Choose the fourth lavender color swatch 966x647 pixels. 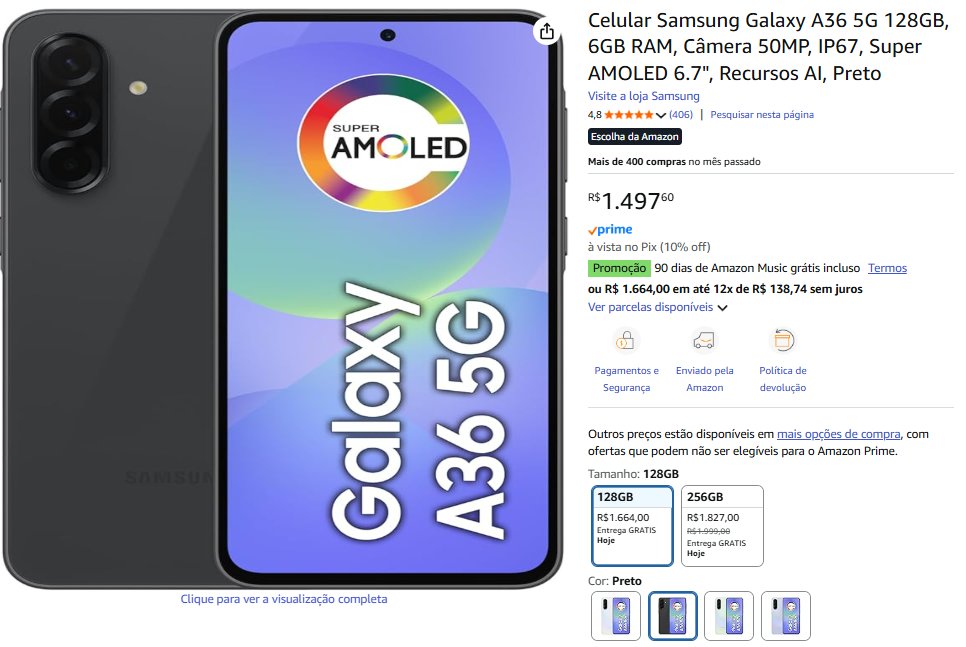click(785, 616)
